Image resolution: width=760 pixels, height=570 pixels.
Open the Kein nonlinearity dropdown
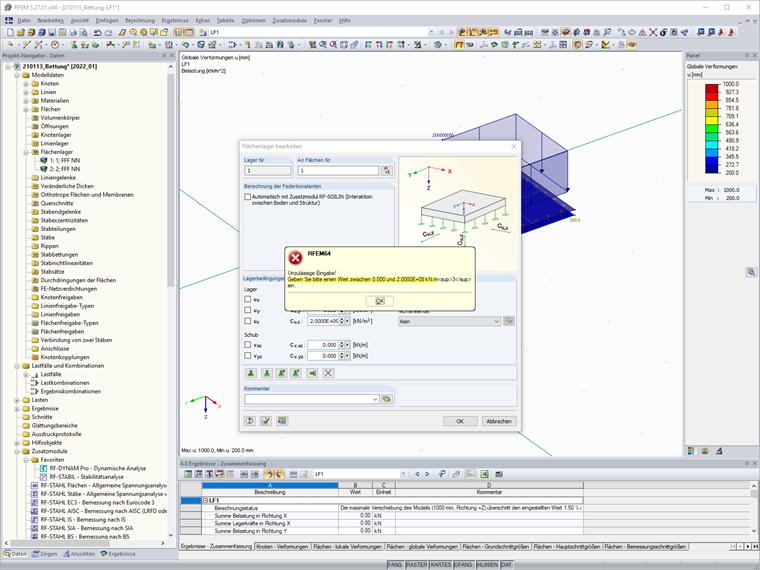pos(496,321)
